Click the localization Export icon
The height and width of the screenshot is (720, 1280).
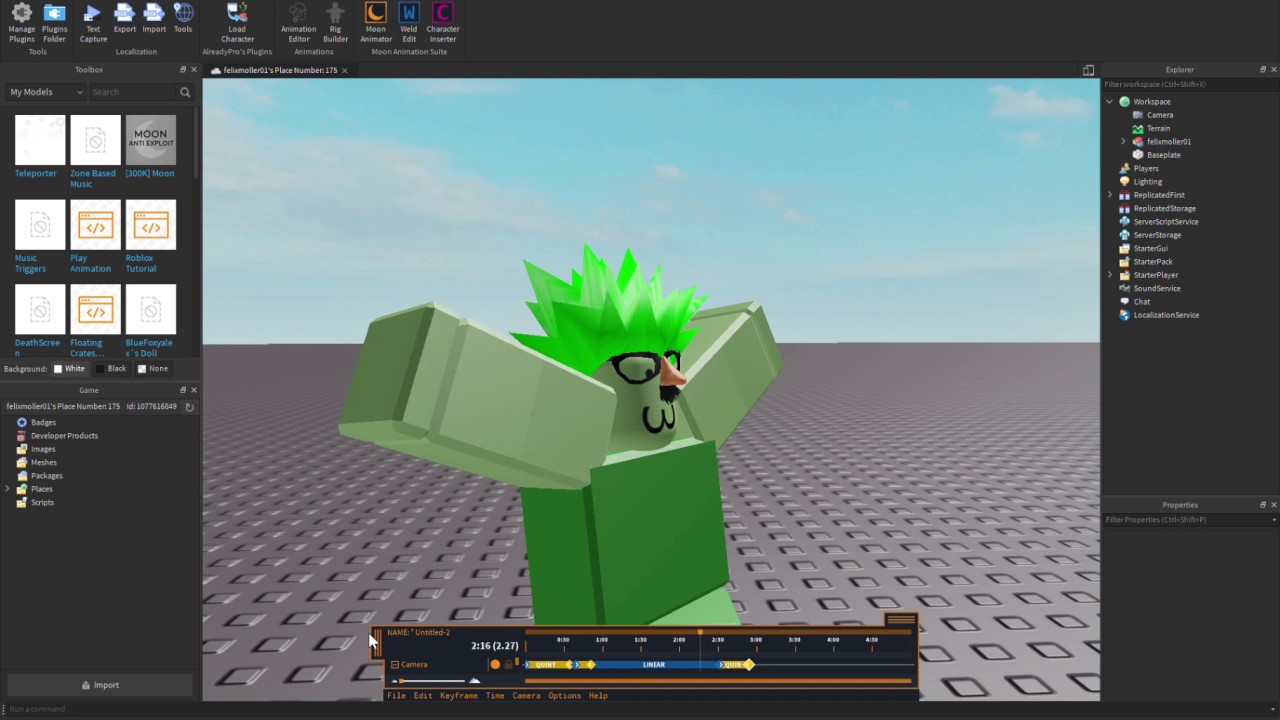(x=124, y=19)
